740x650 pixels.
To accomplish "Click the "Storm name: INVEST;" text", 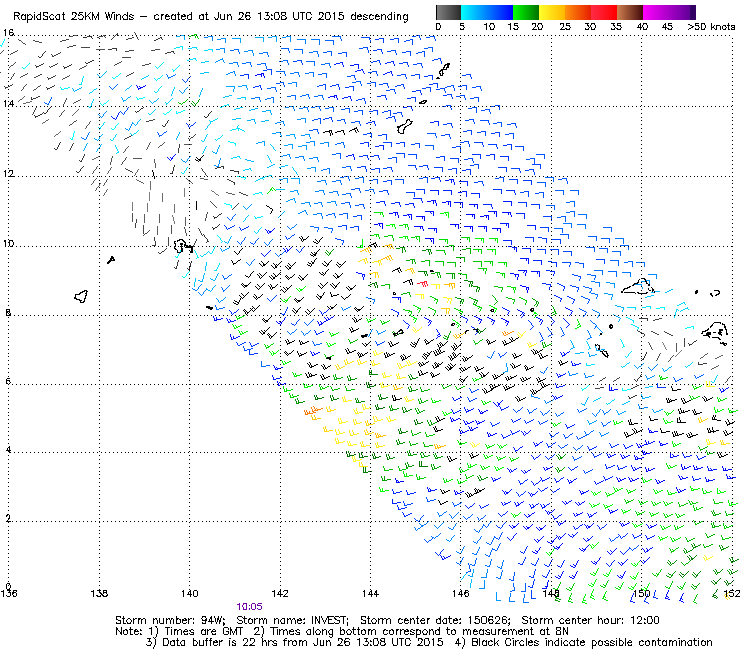I will [292, 620].
